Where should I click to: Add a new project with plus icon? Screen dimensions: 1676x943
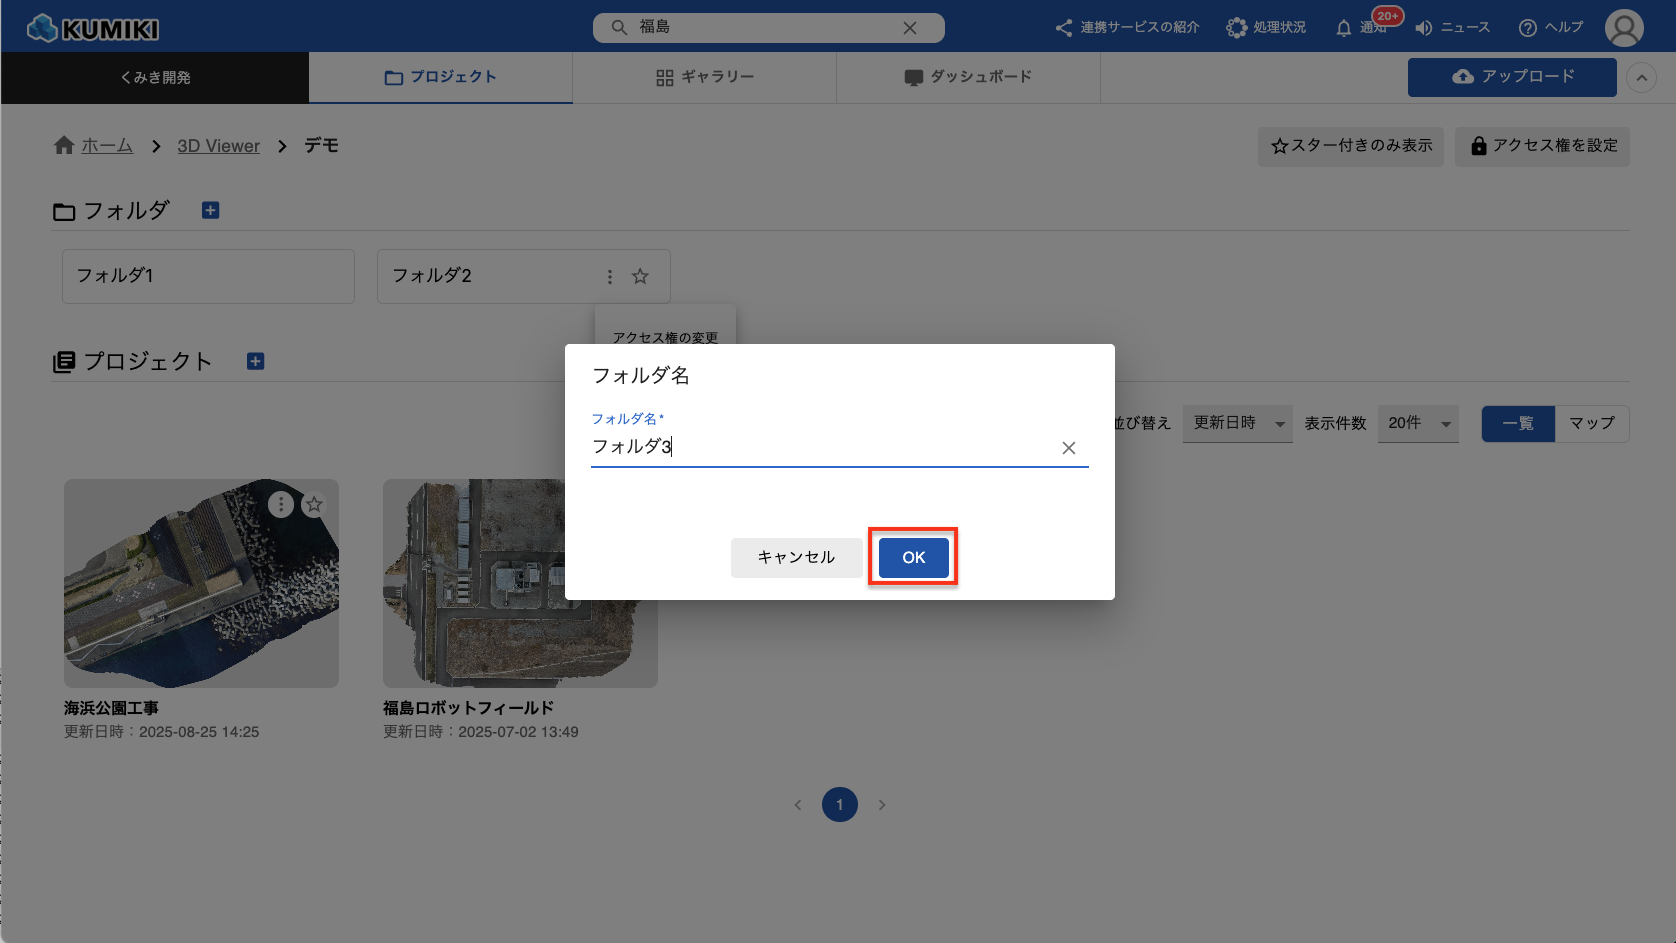click(x=255, y=361)
